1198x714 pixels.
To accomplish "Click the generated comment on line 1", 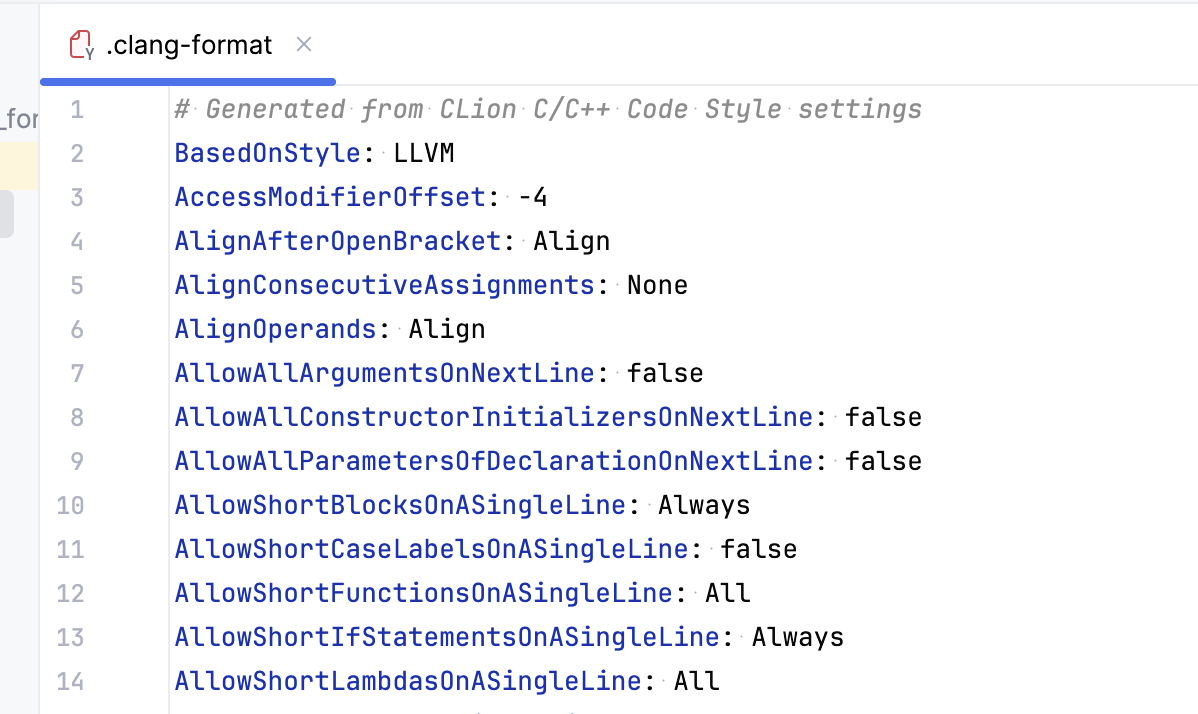I will pyautogui.click(x=547, y=109).
